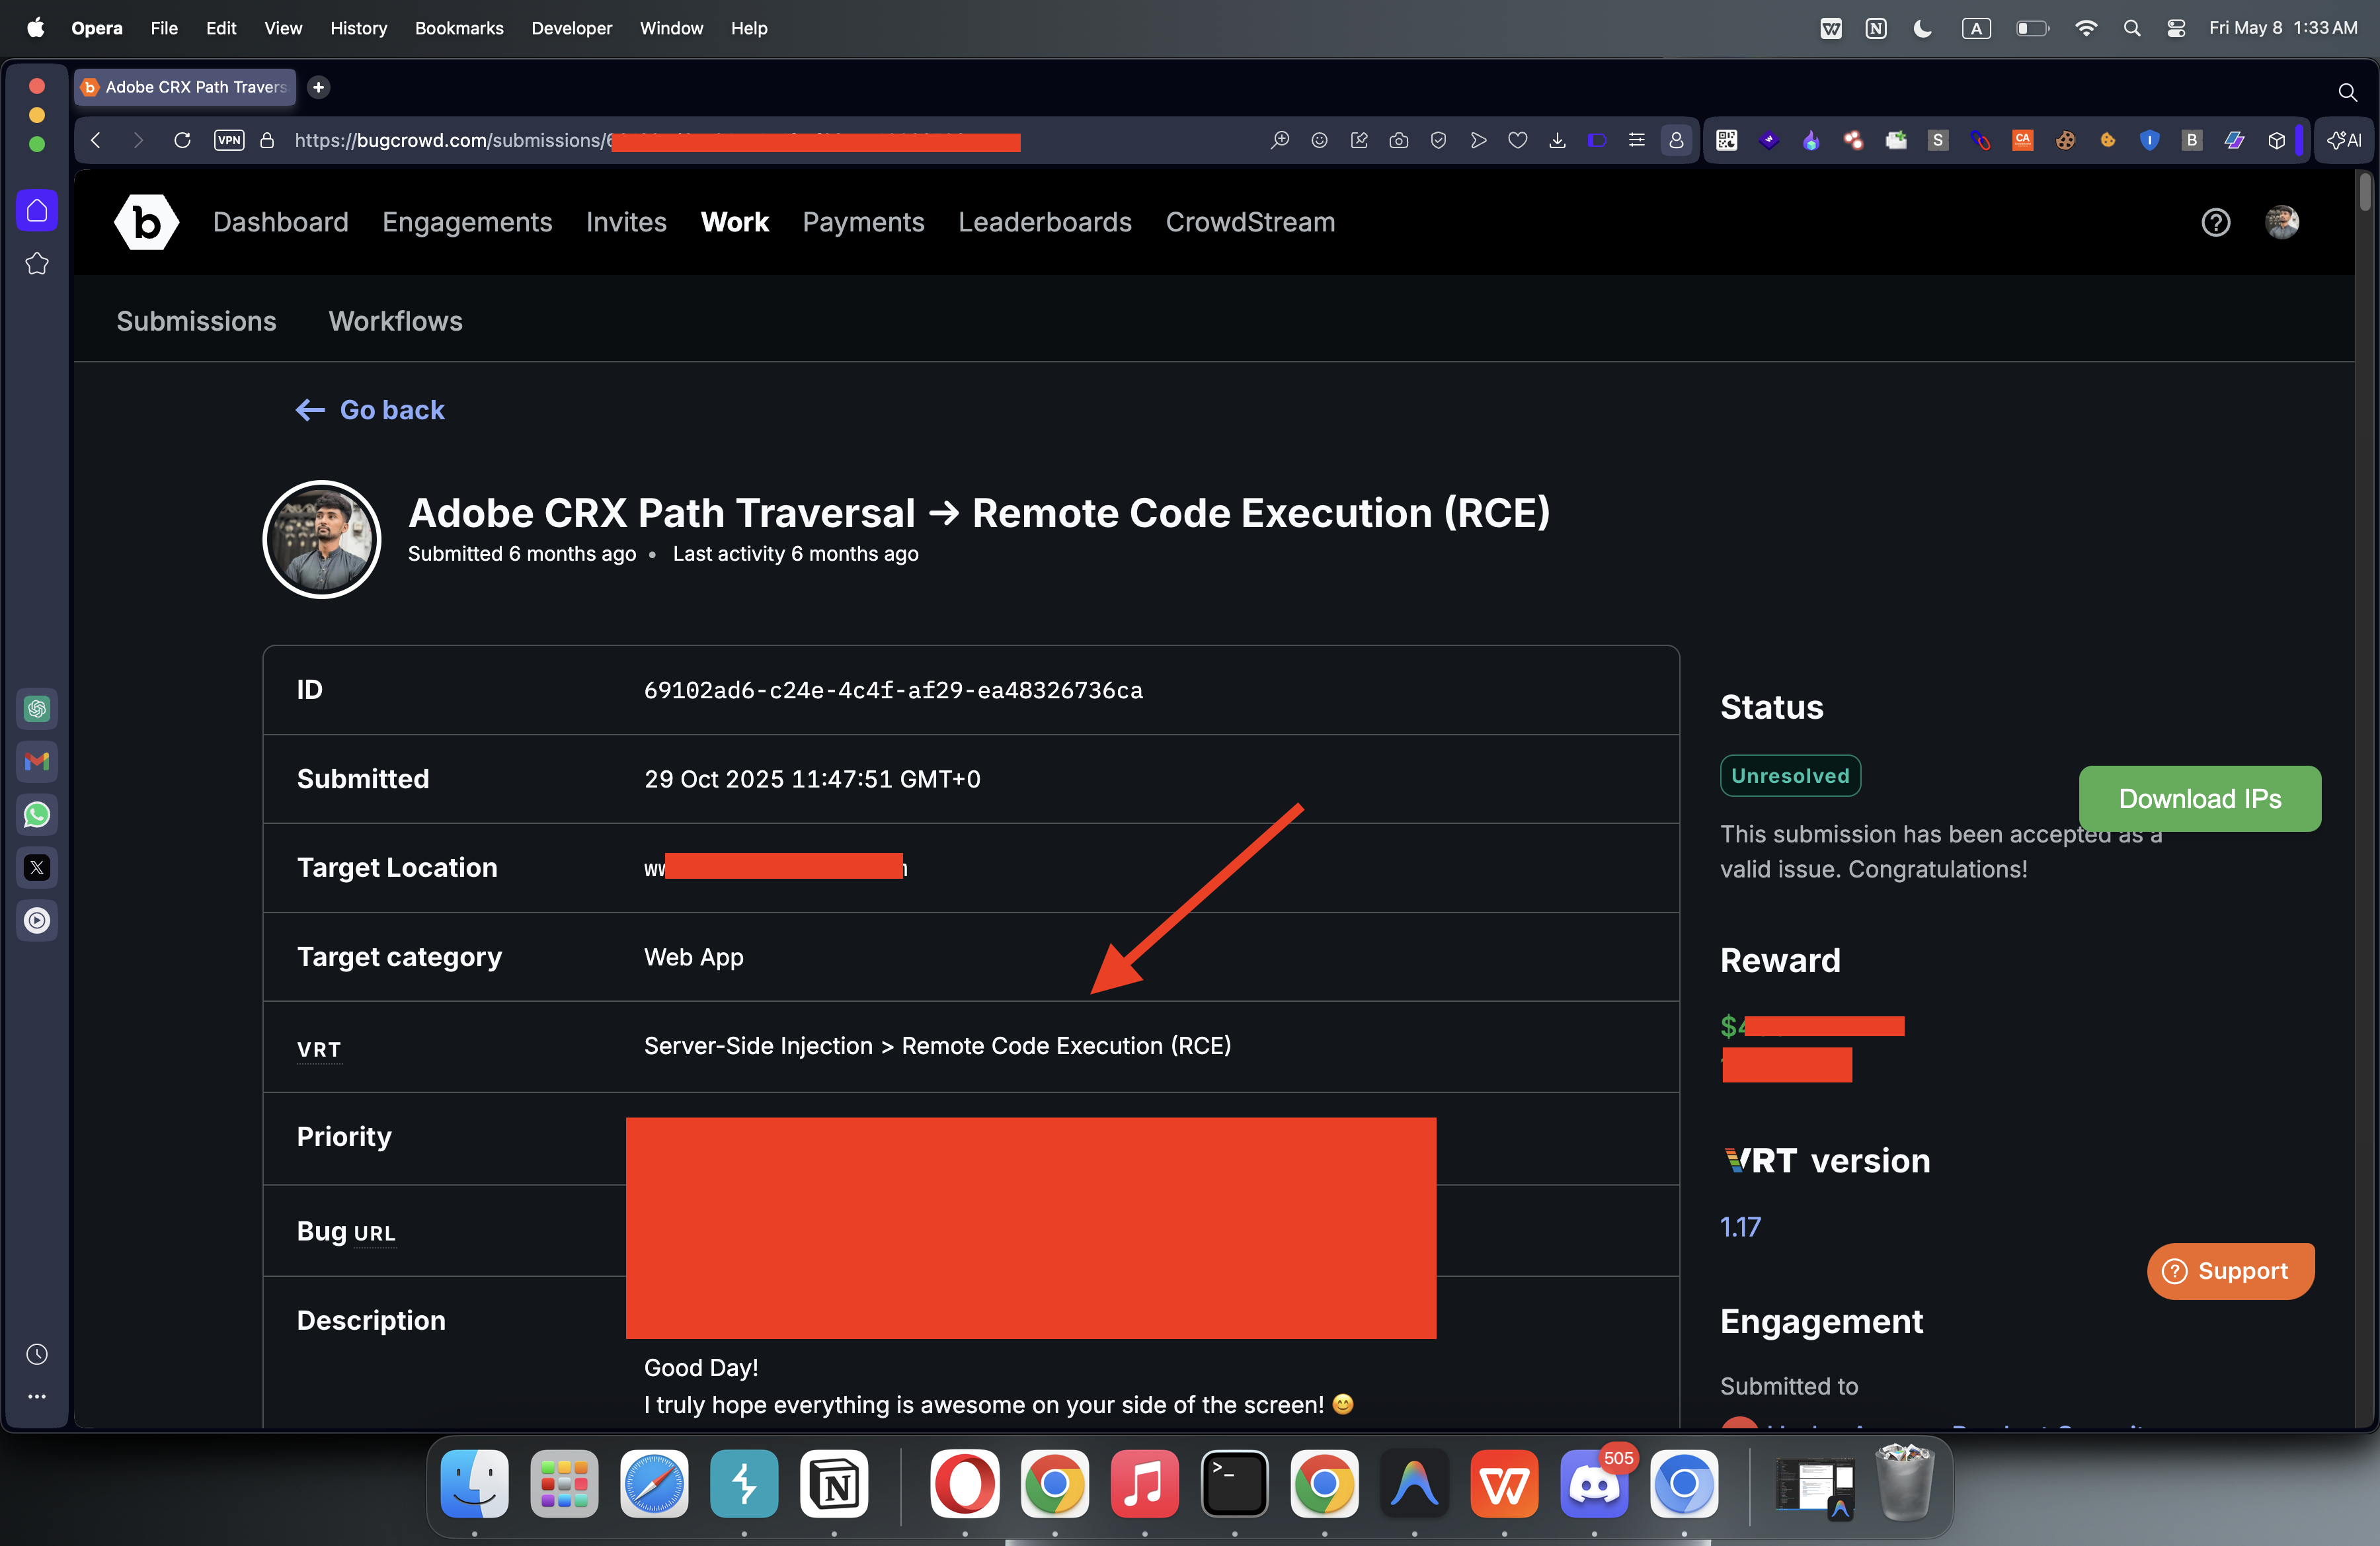Click the page vertical scrollbar
The width and height of the screenshot is (2380, 1546).
tap(2365, 192)
